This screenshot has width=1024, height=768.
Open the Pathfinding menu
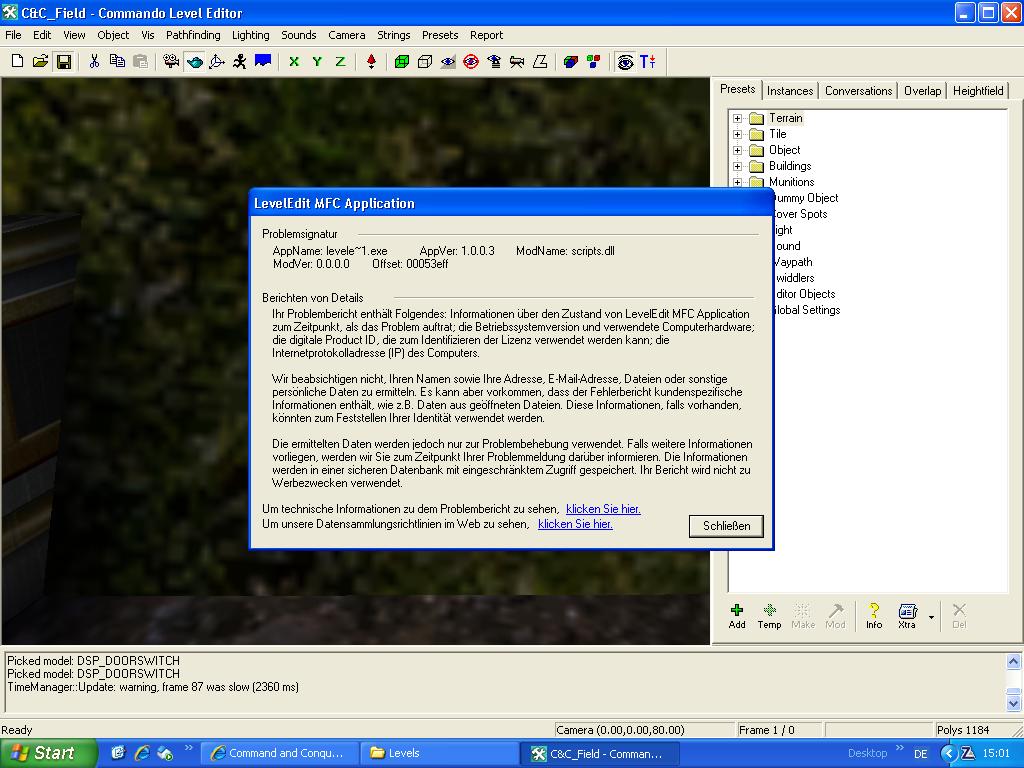point(193,35)
